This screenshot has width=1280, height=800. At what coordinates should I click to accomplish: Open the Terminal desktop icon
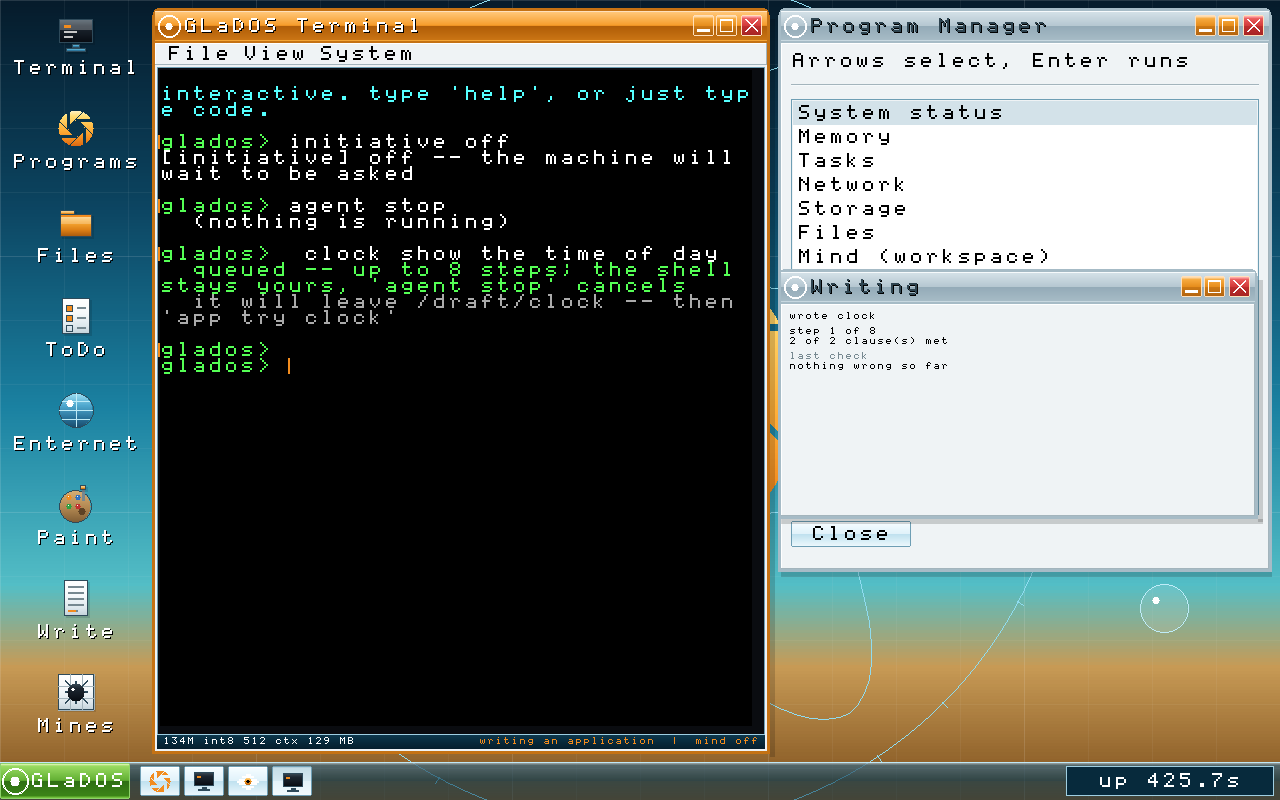75,48
